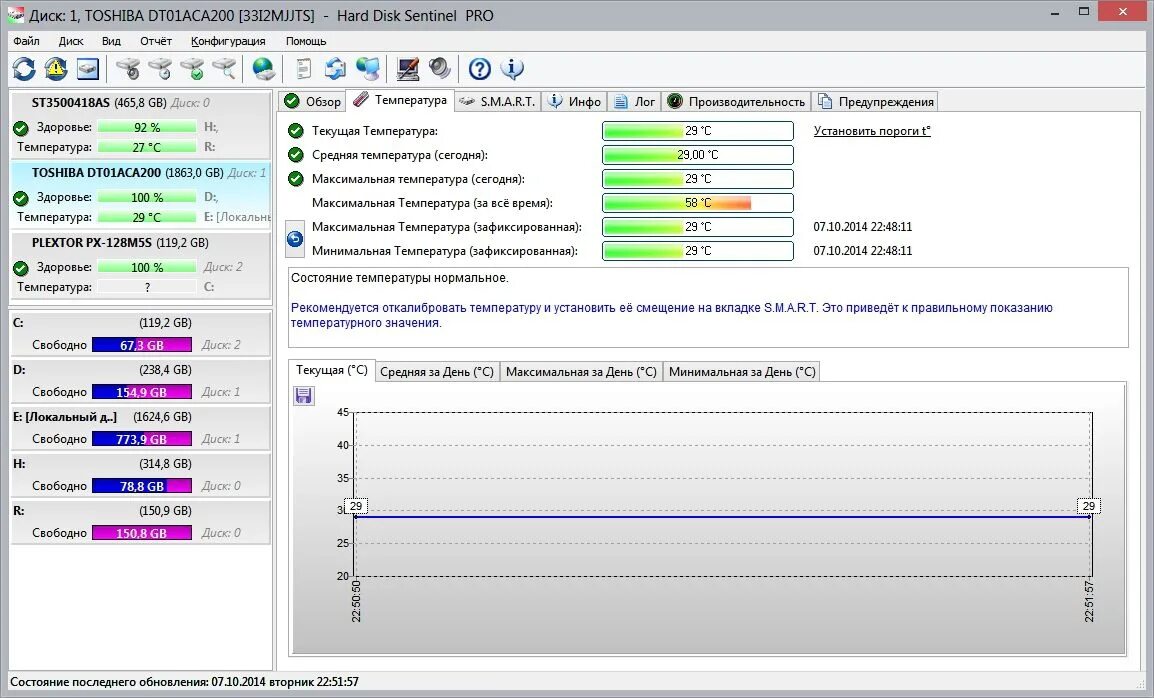This screenshot has width=1154, height=698.
Task: Click the blue reset arrow beside recorded temperatures
Action: click(294, 239)
